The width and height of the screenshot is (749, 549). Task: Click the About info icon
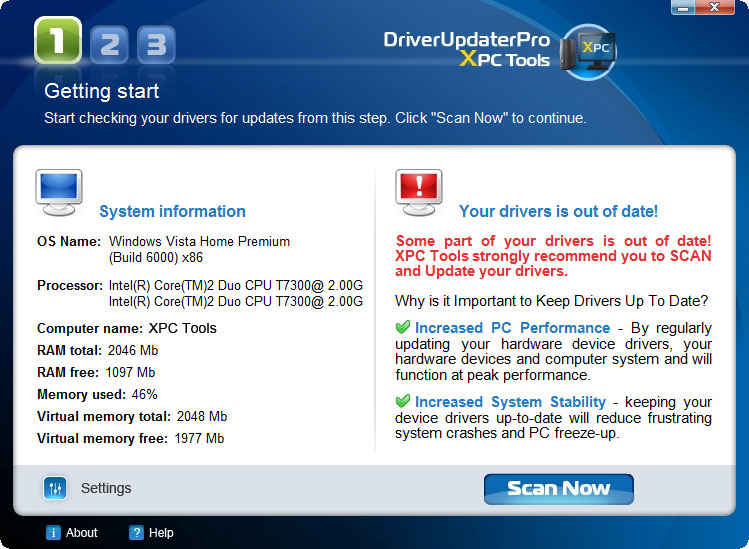(53, 532)
